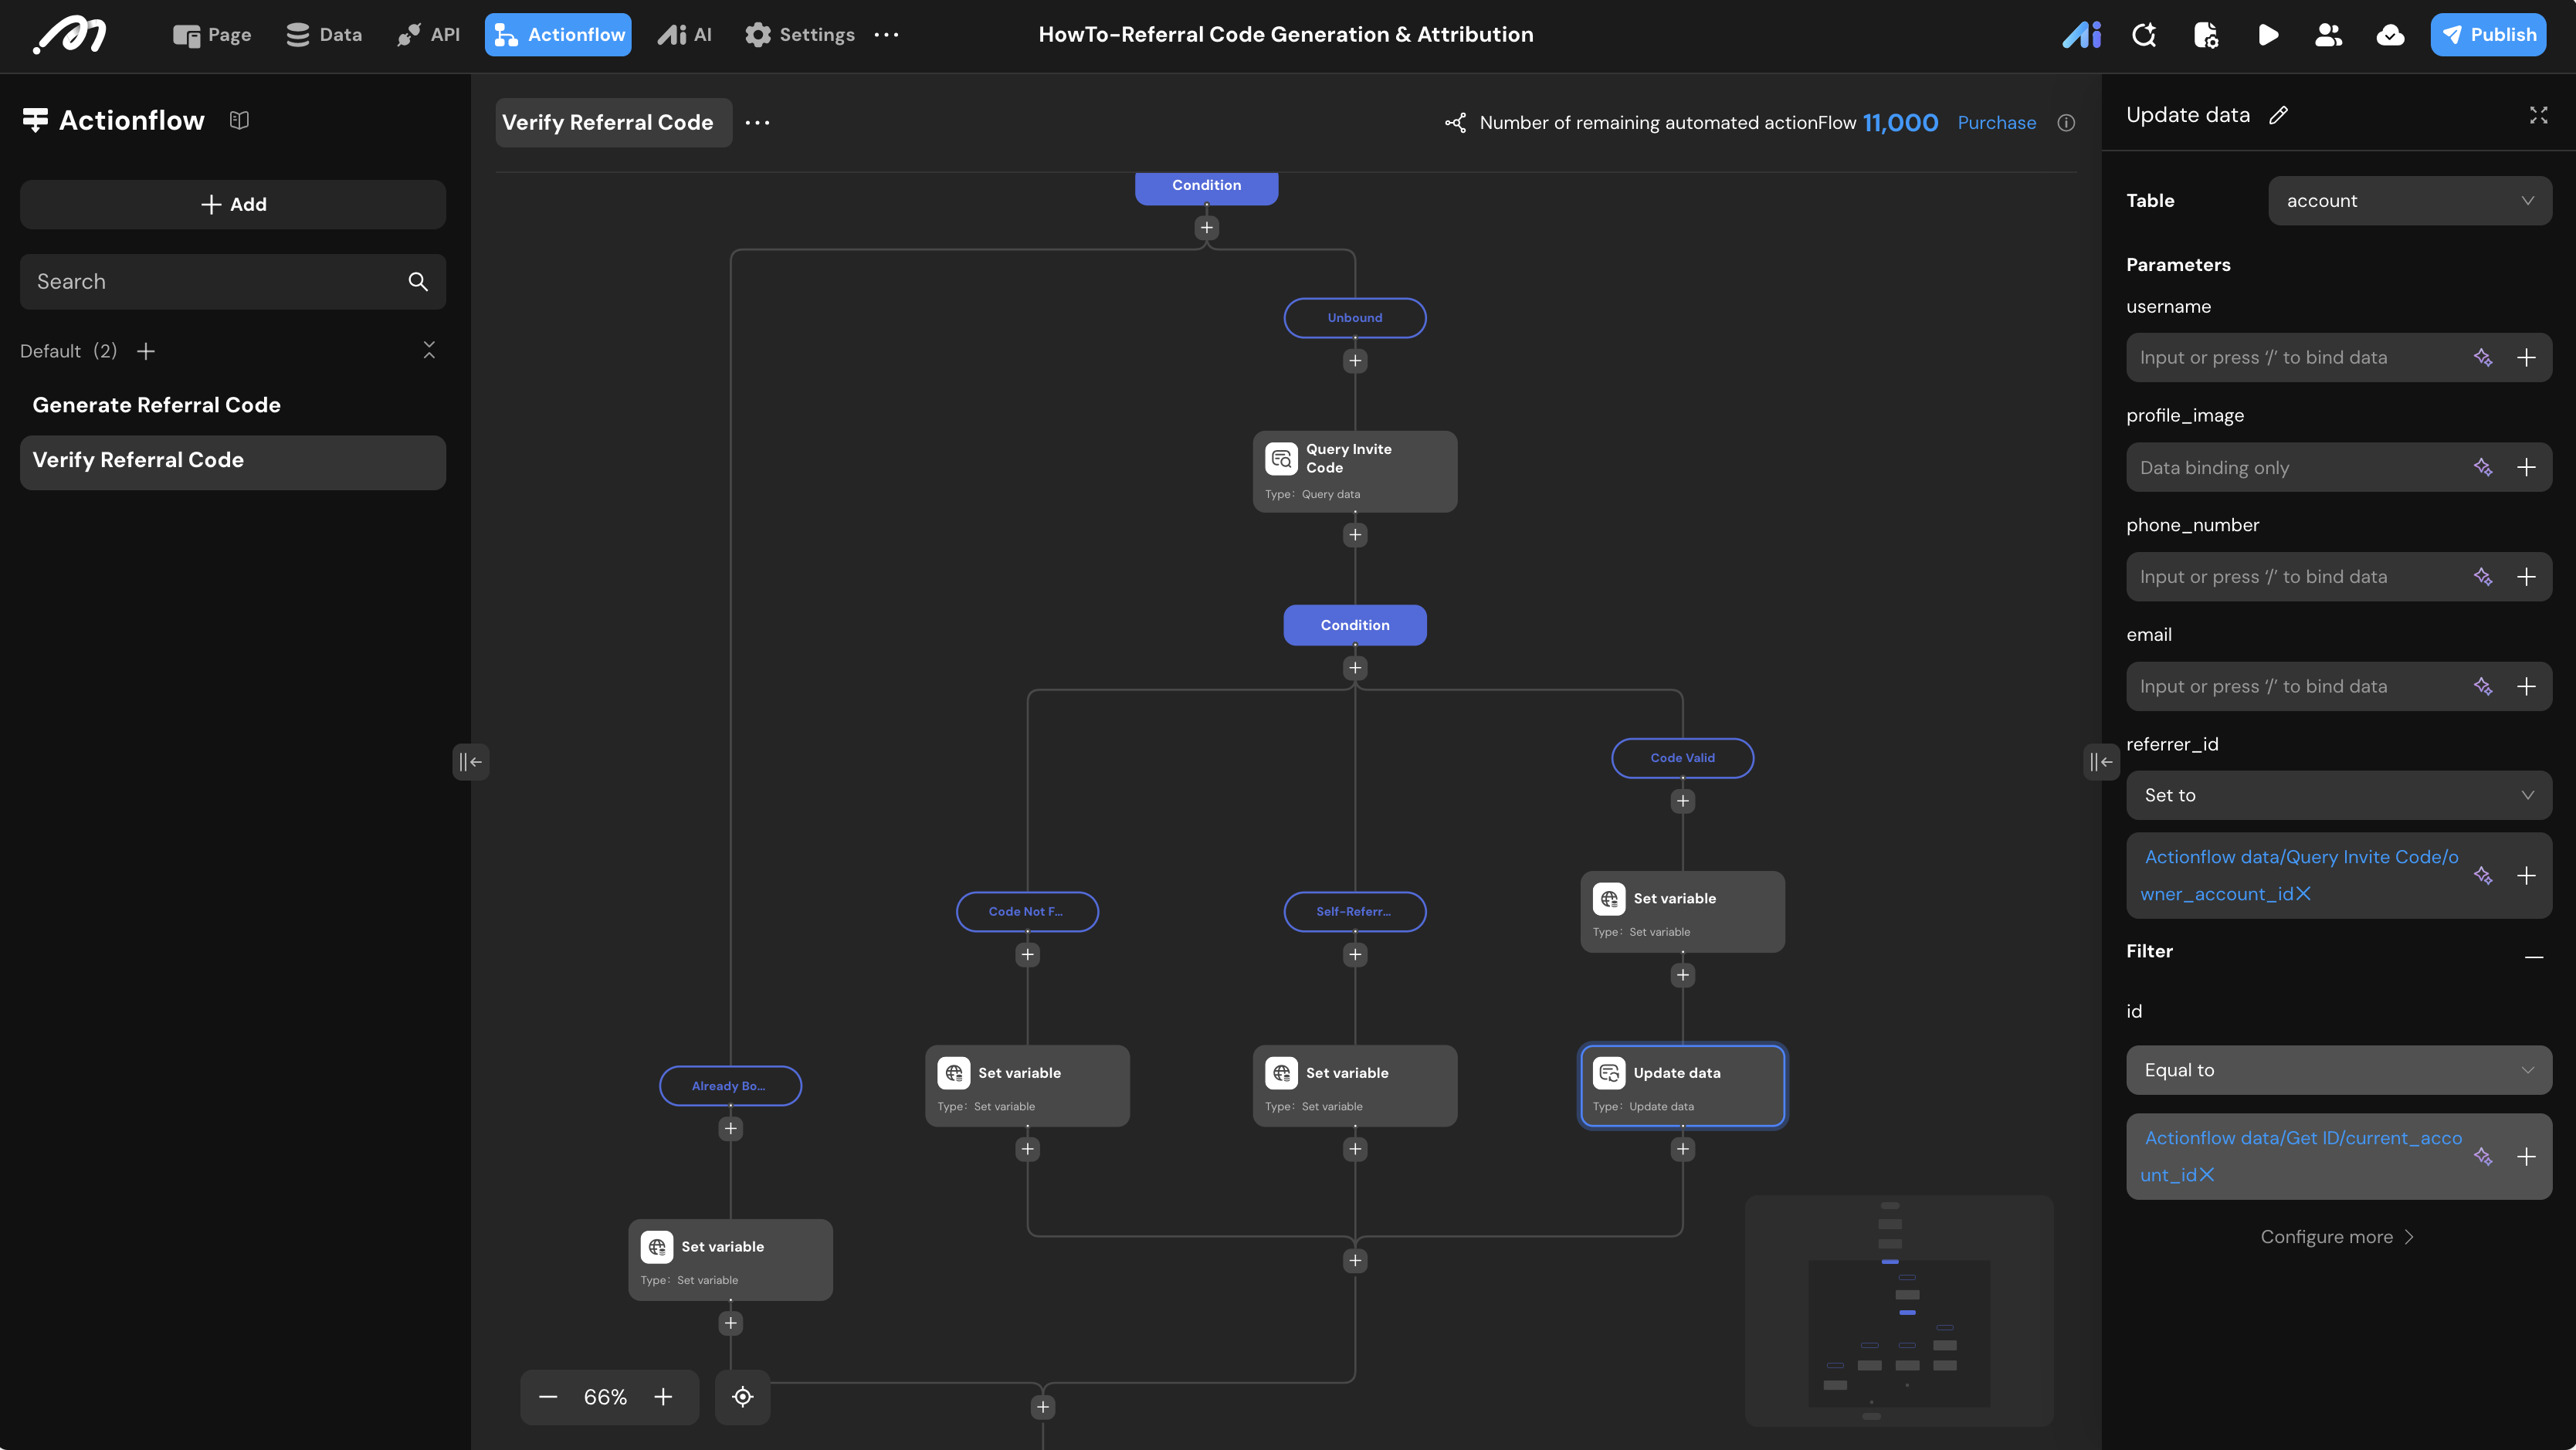The height and width of the screenshot is (1450, 2576).
Task: Open the Table account dropdown
Action: click(2409, 201)
